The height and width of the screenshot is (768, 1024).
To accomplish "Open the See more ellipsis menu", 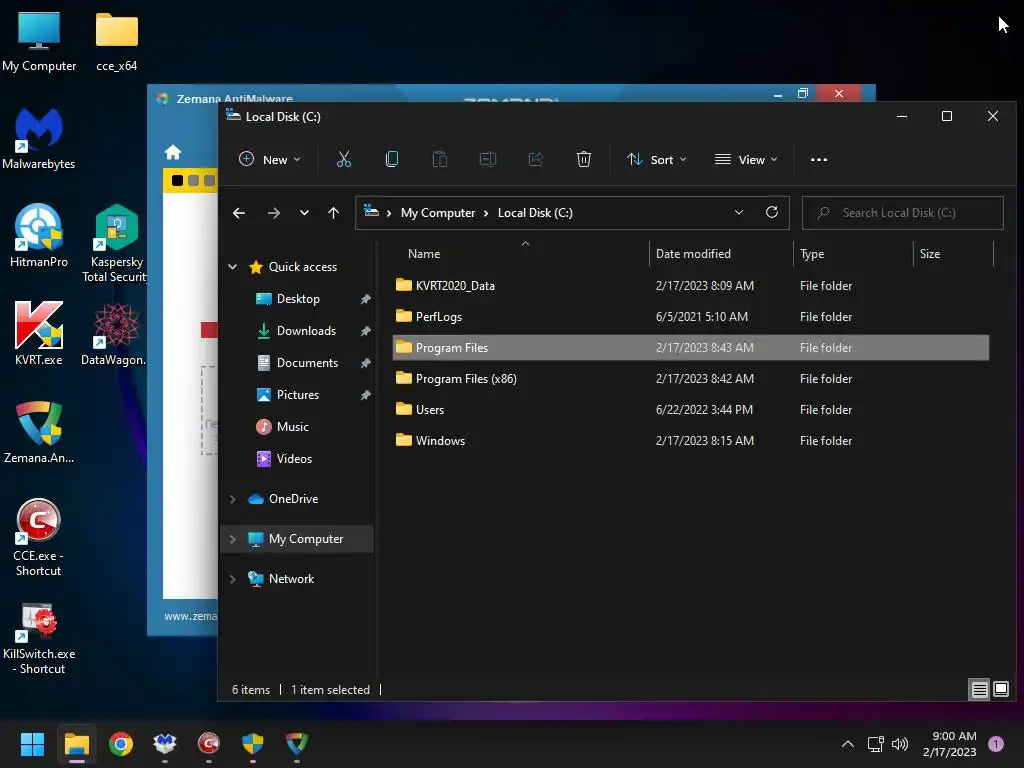I will click(819, 159).
